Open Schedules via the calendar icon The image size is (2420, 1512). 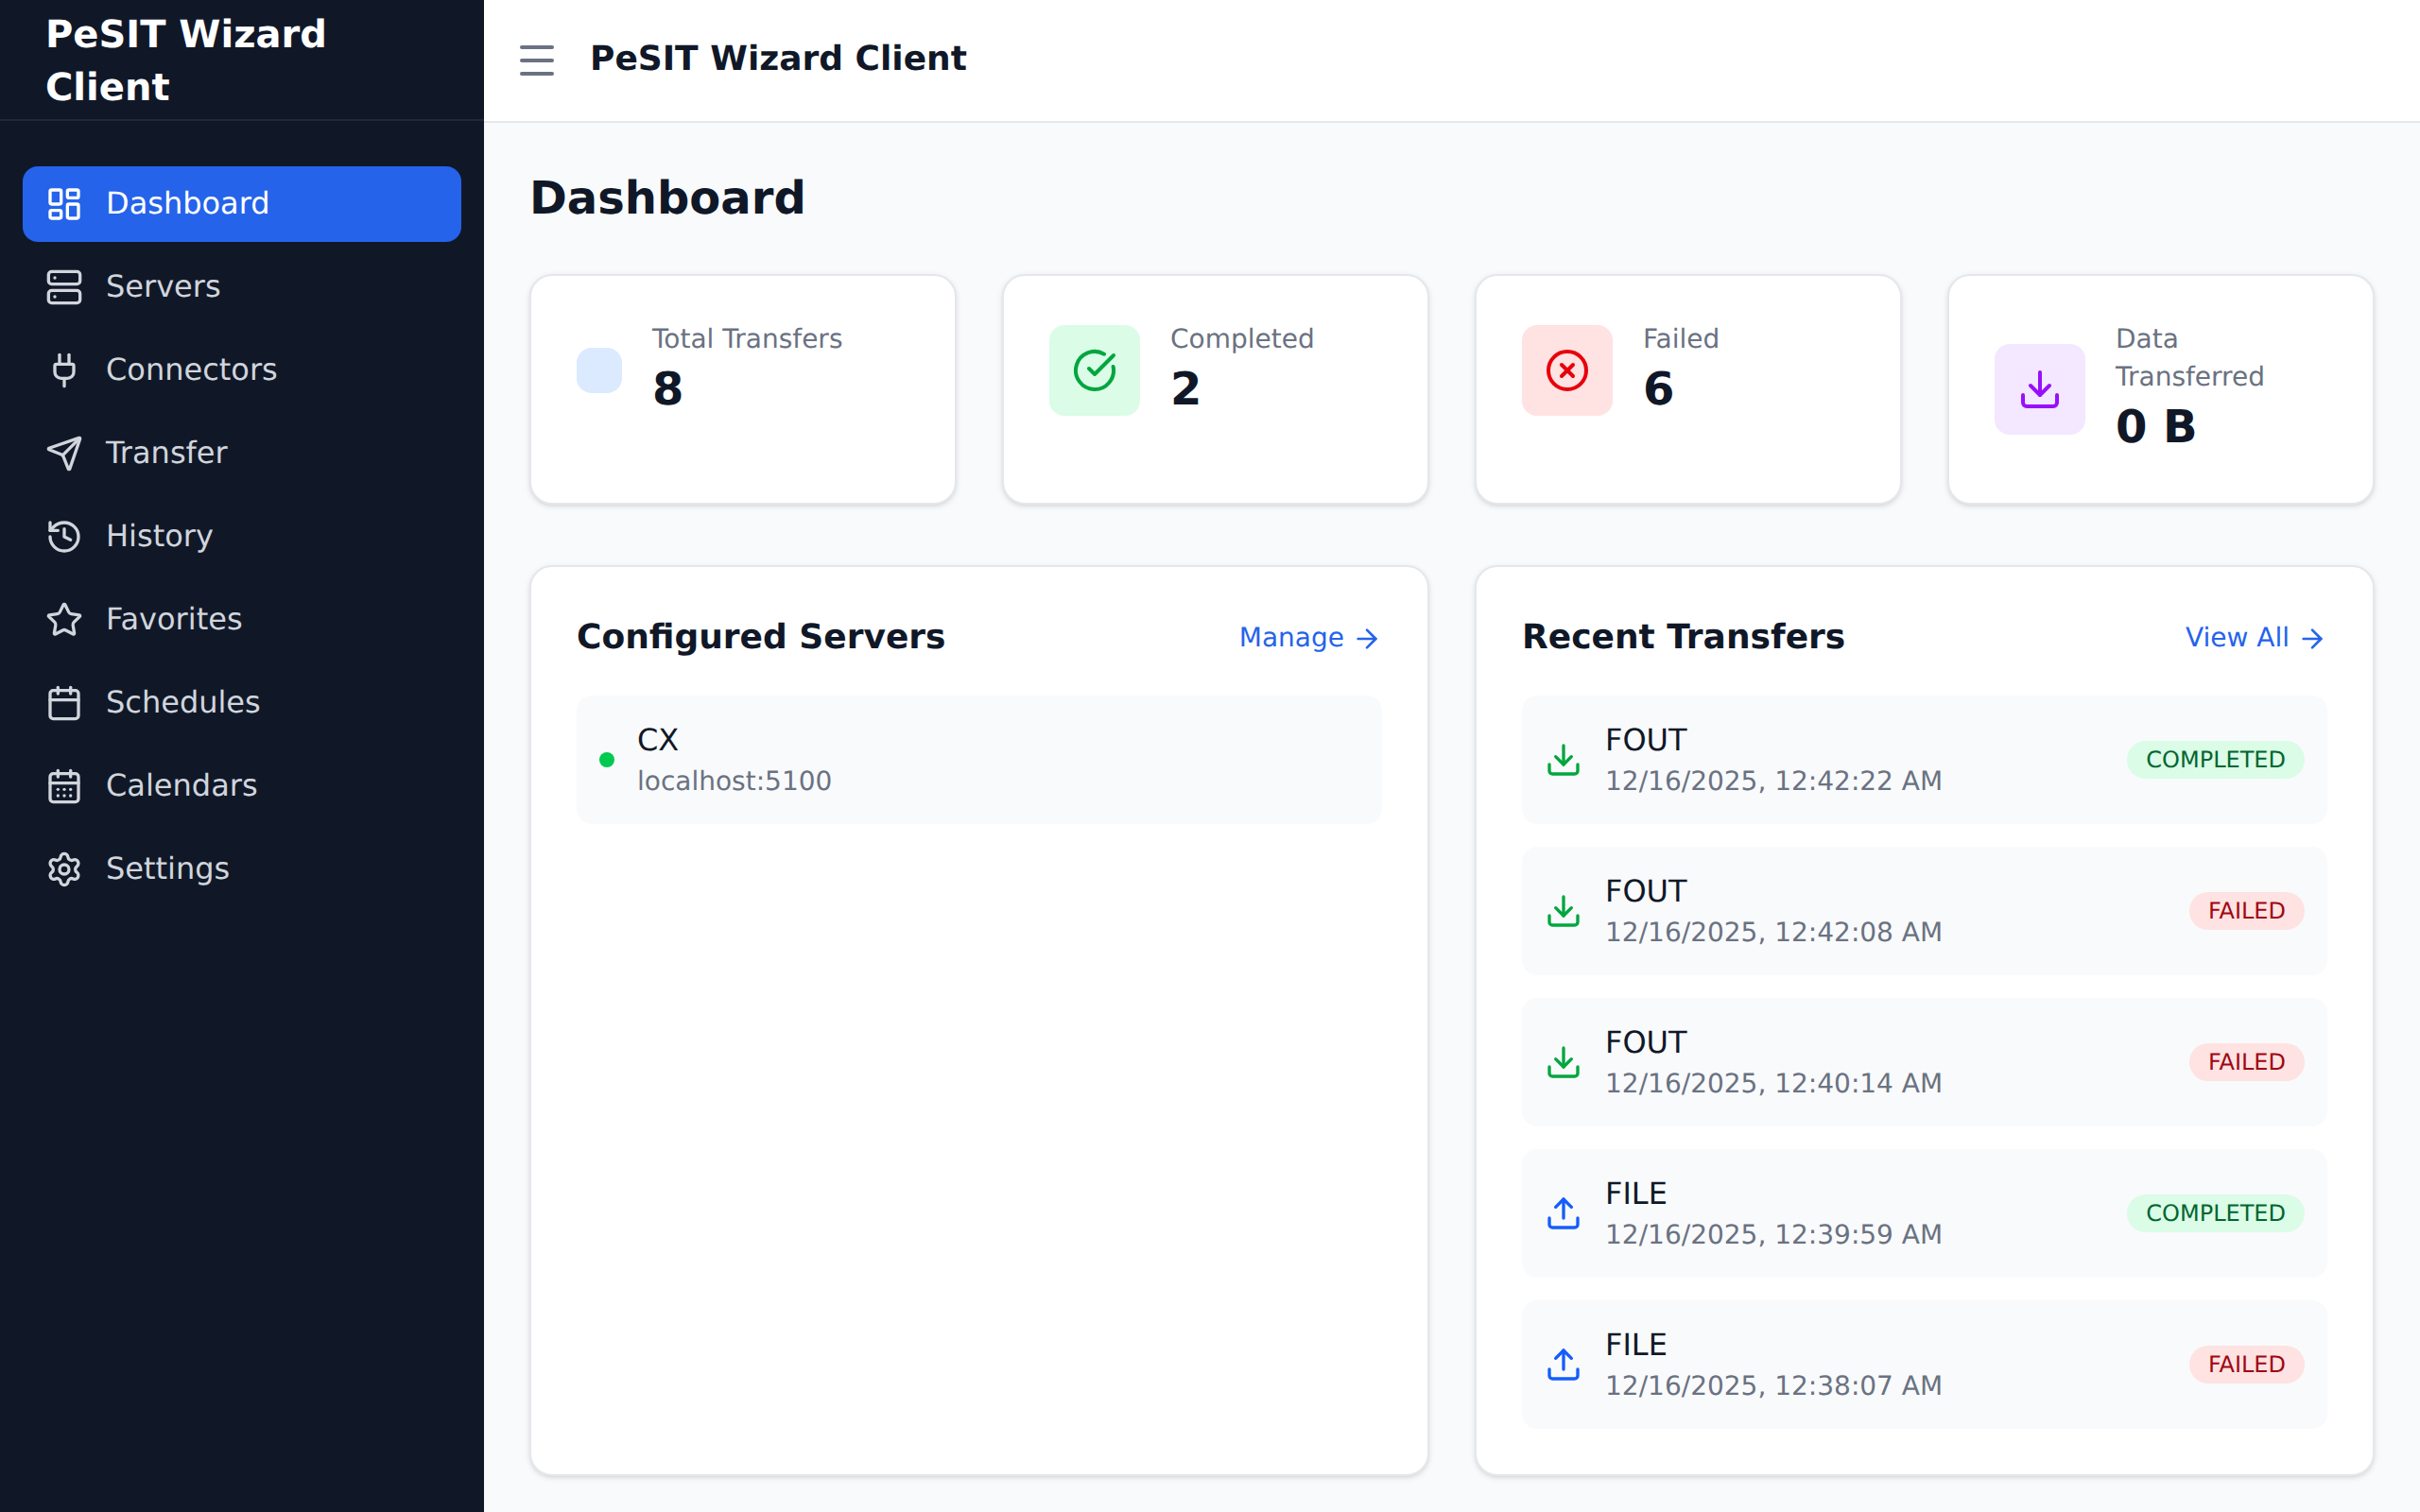click(64, 702)
